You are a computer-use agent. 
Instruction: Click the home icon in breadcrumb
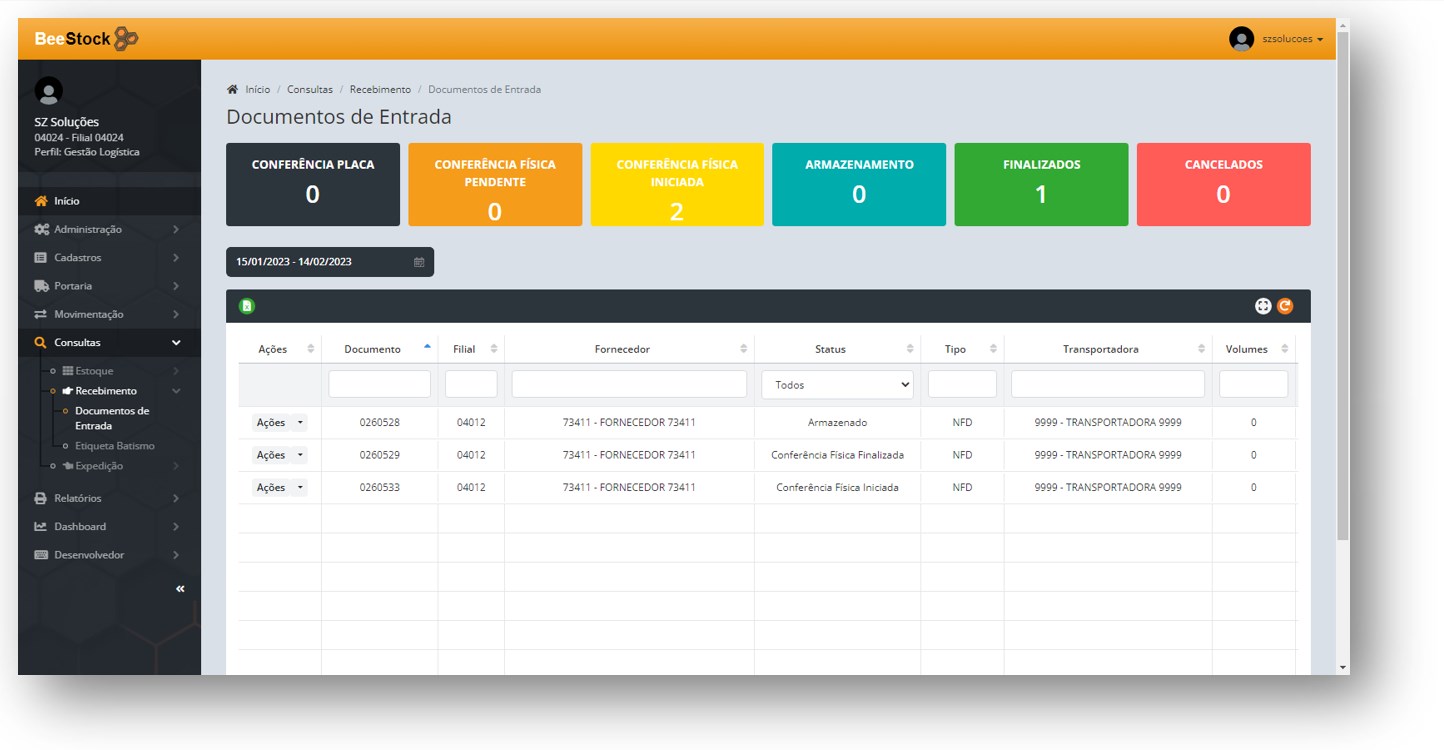click(x=233, y=90)
